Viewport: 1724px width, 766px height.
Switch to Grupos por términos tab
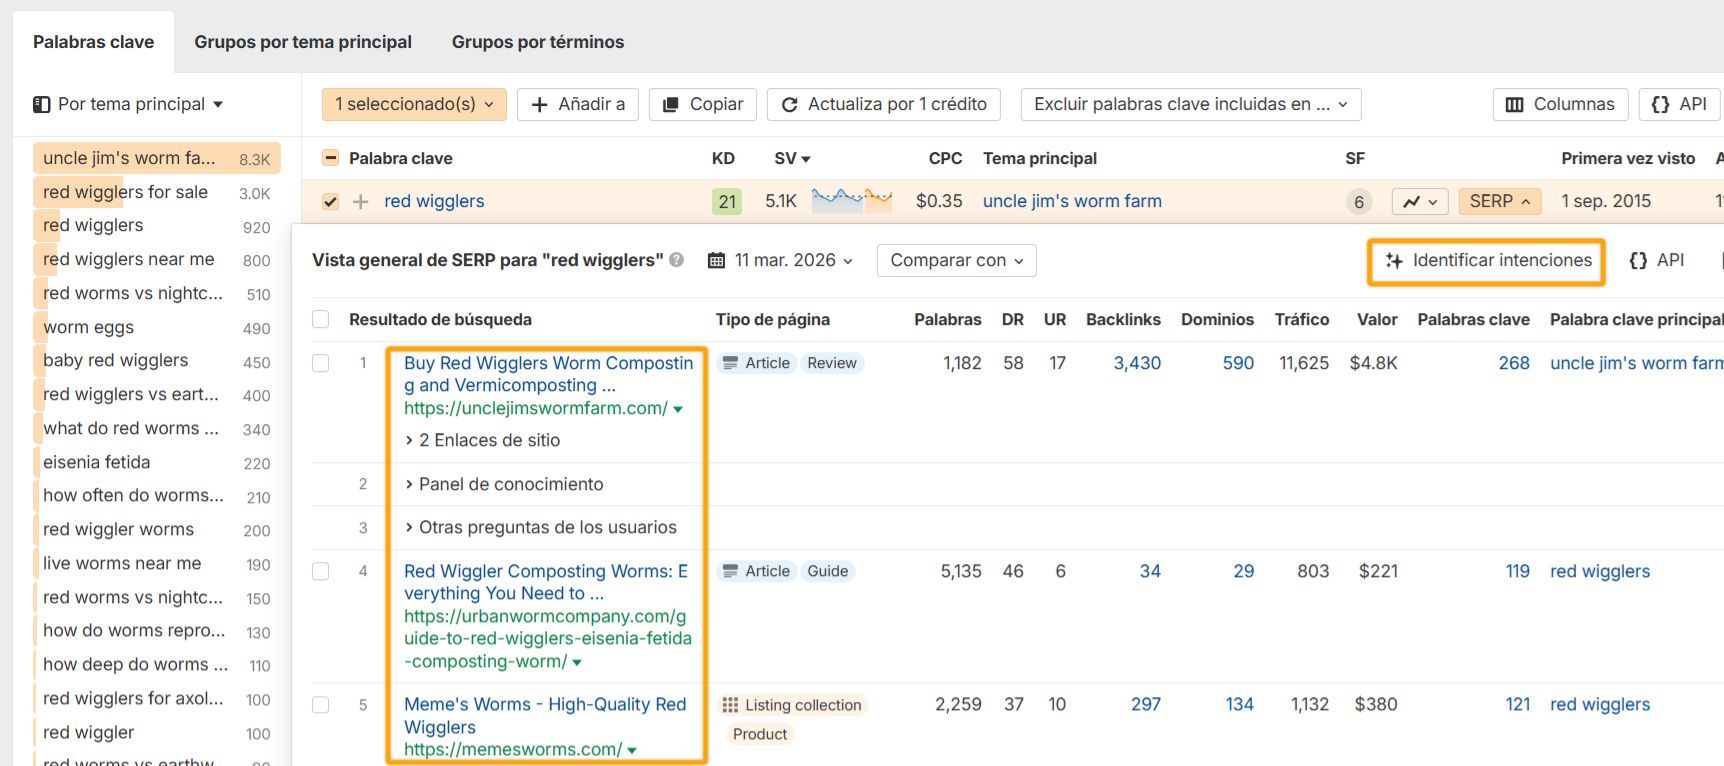[538, 42]
